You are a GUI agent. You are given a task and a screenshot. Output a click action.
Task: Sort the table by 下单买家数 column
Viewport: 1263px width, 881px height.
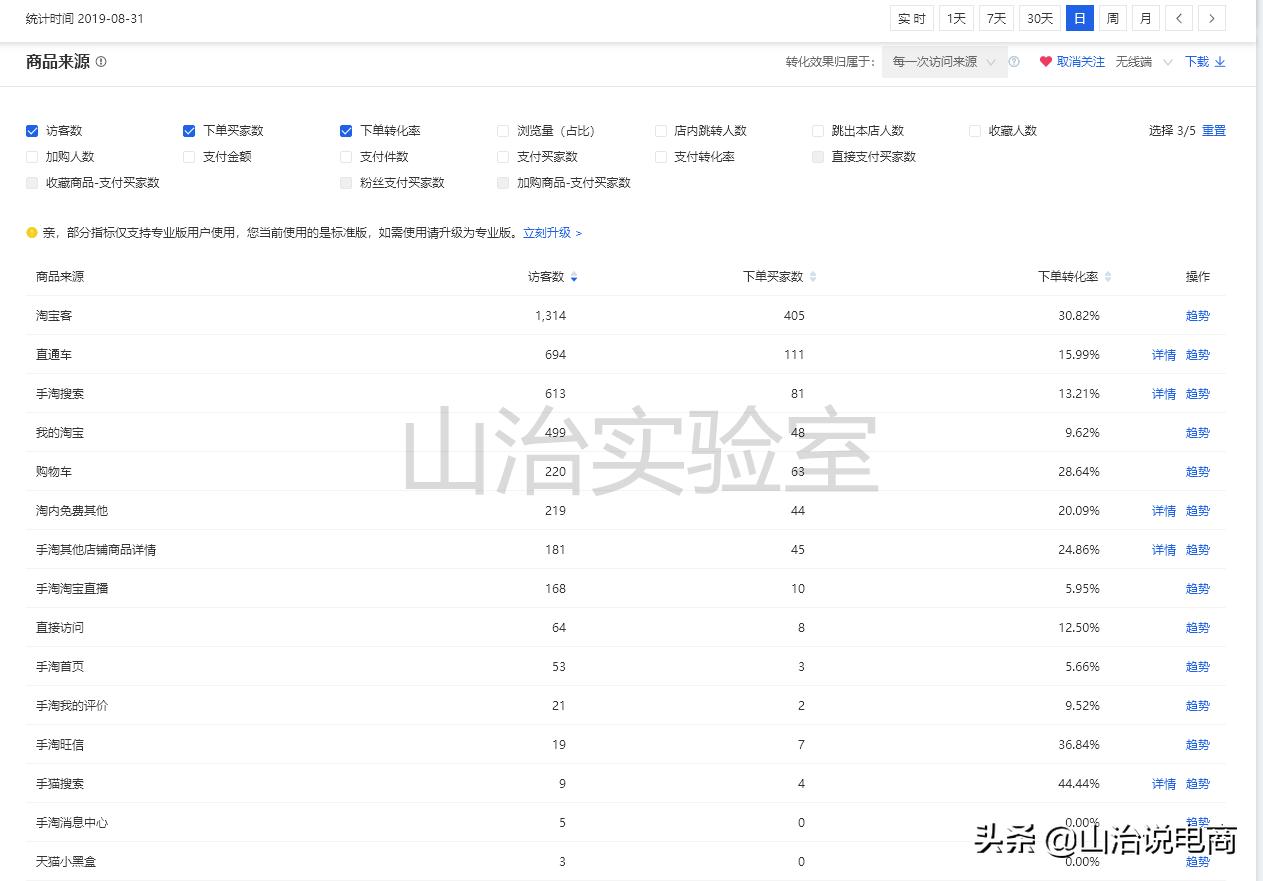tap(812, 277)
